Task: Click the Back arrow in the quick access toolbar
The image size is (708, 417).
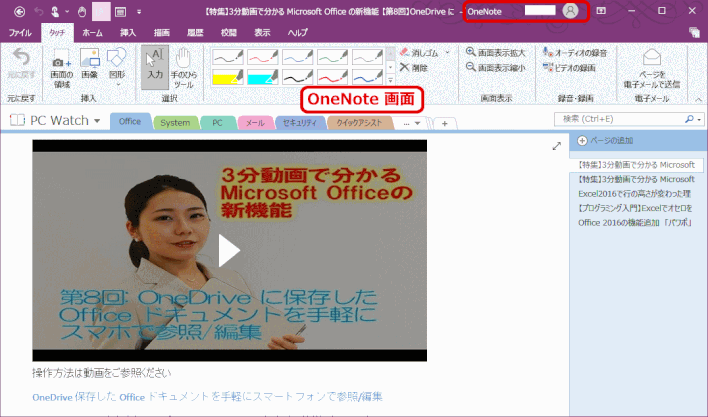Action: click(19, 12)
